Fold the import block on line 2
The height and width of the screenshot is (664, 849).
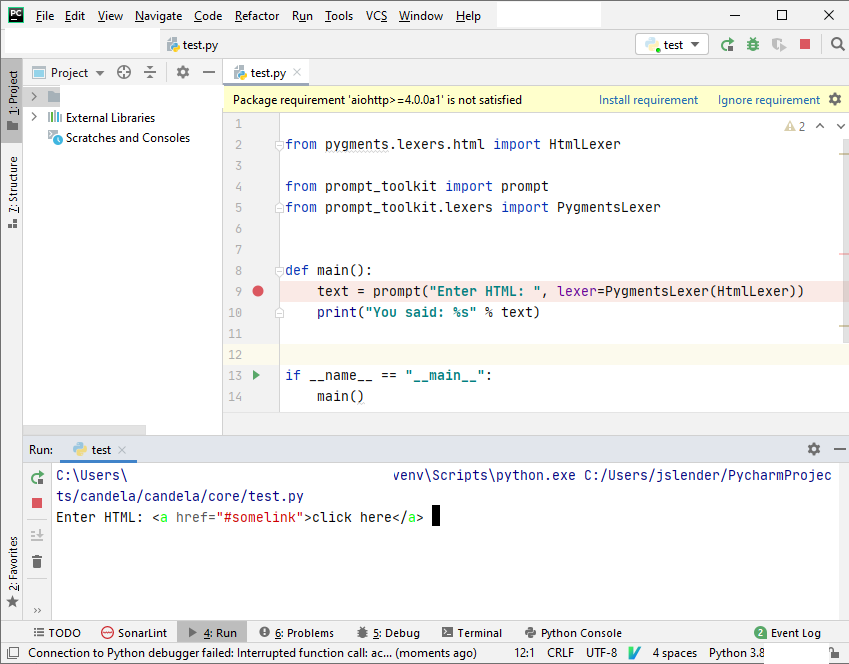point(279,145)
